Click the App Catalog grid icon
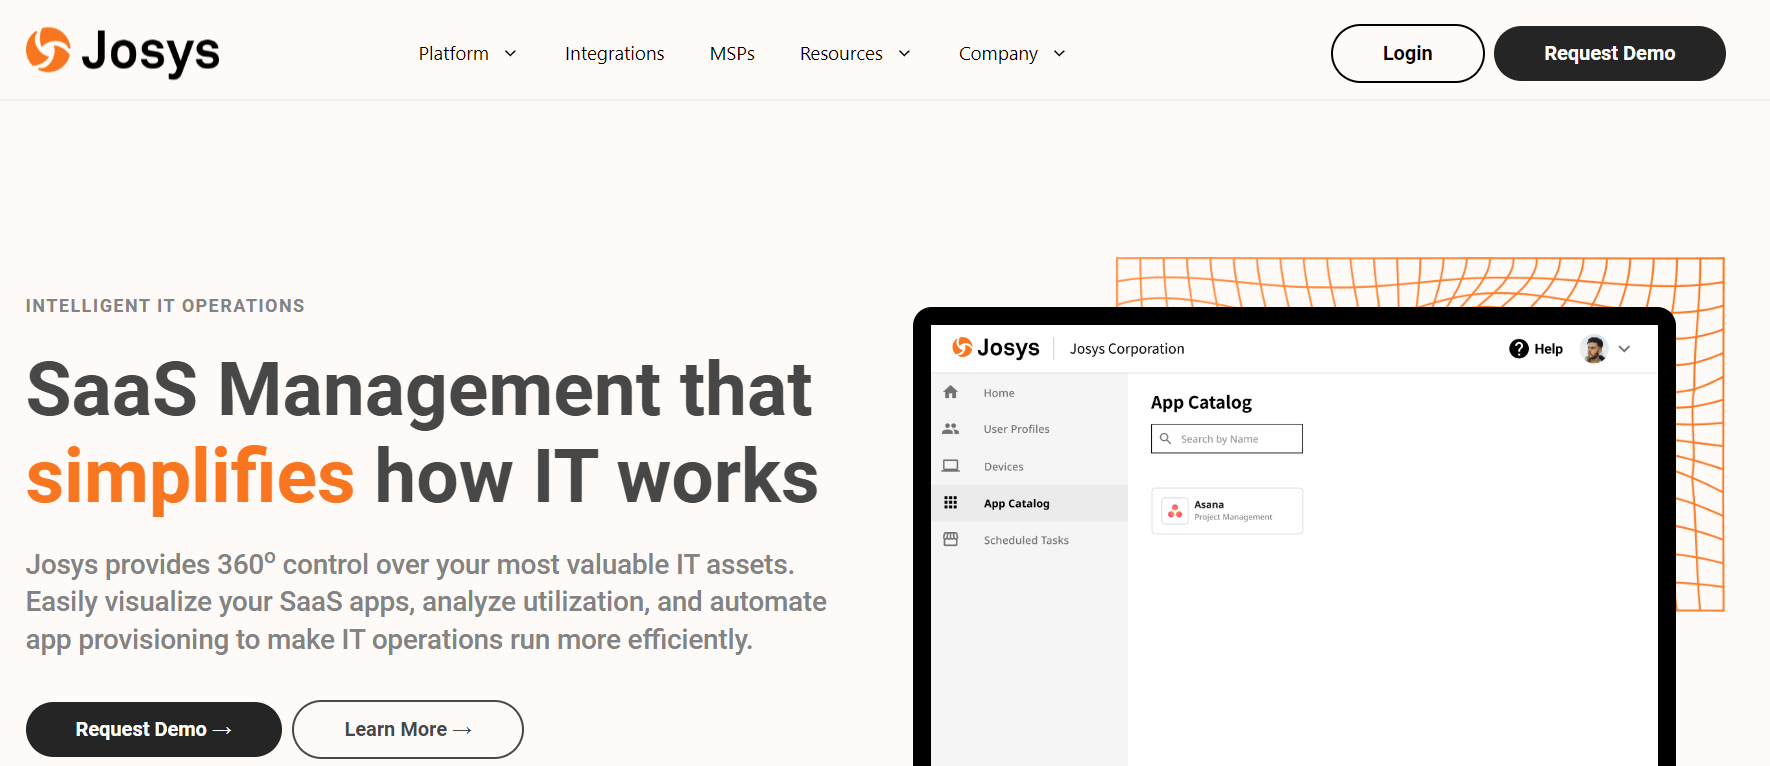The height and width of the screenshot is (766, 1770). (x=951, y=503)
